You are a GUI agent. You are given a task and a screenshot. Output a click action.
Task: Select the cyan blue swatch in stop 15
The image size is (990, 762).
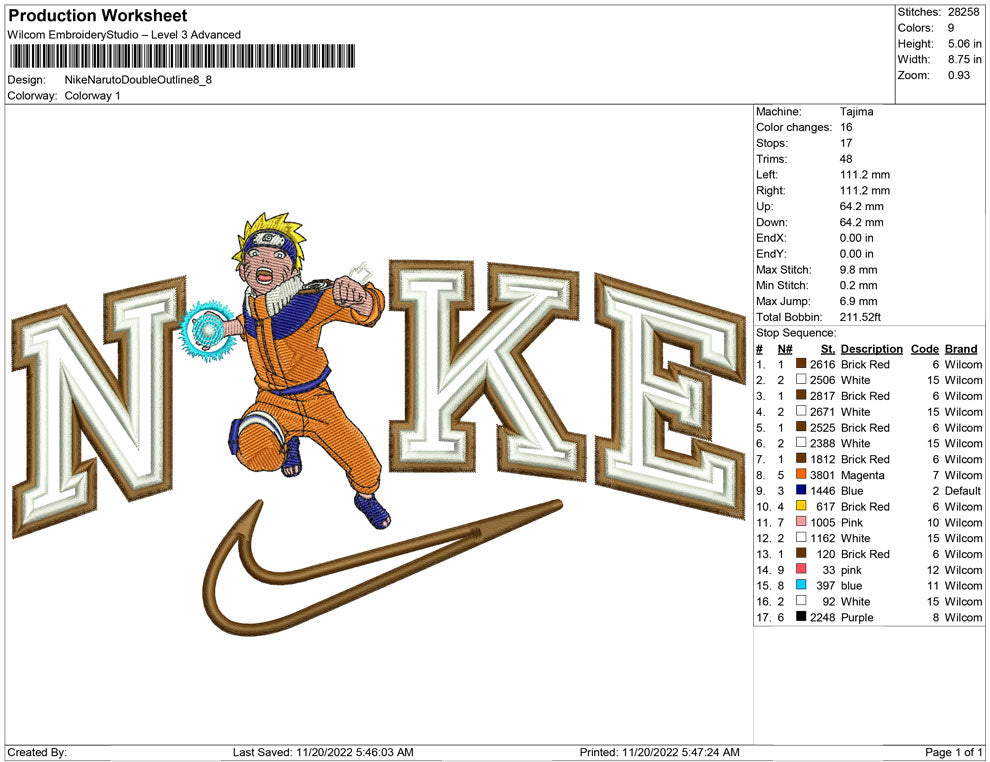pos(801,586)
